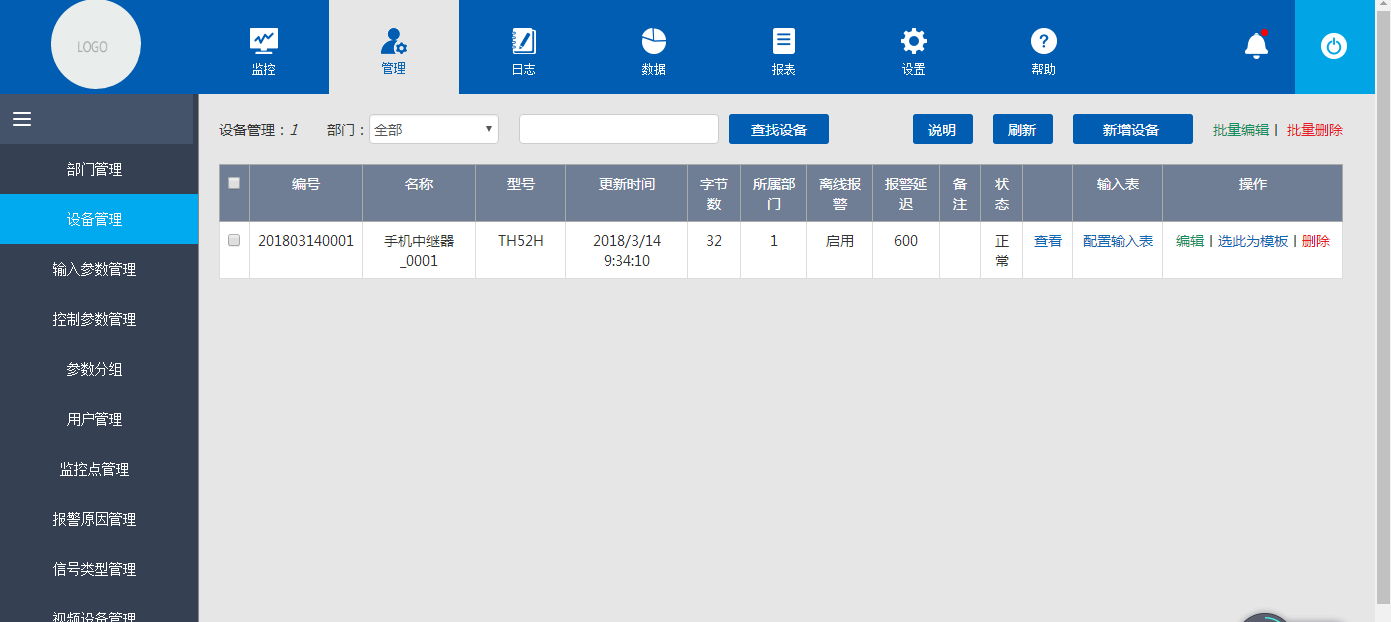Image resolution: width=1391 pixels, height=622 pixels.
Task: Click the power logout icon
Action: pos(1334,46)
